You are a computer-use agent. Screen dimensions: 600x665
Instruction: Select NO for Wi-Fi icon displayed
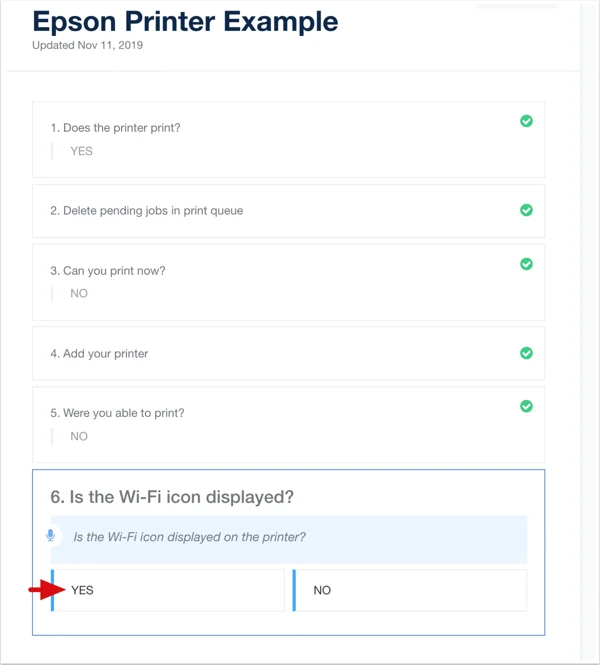[410, 590]
